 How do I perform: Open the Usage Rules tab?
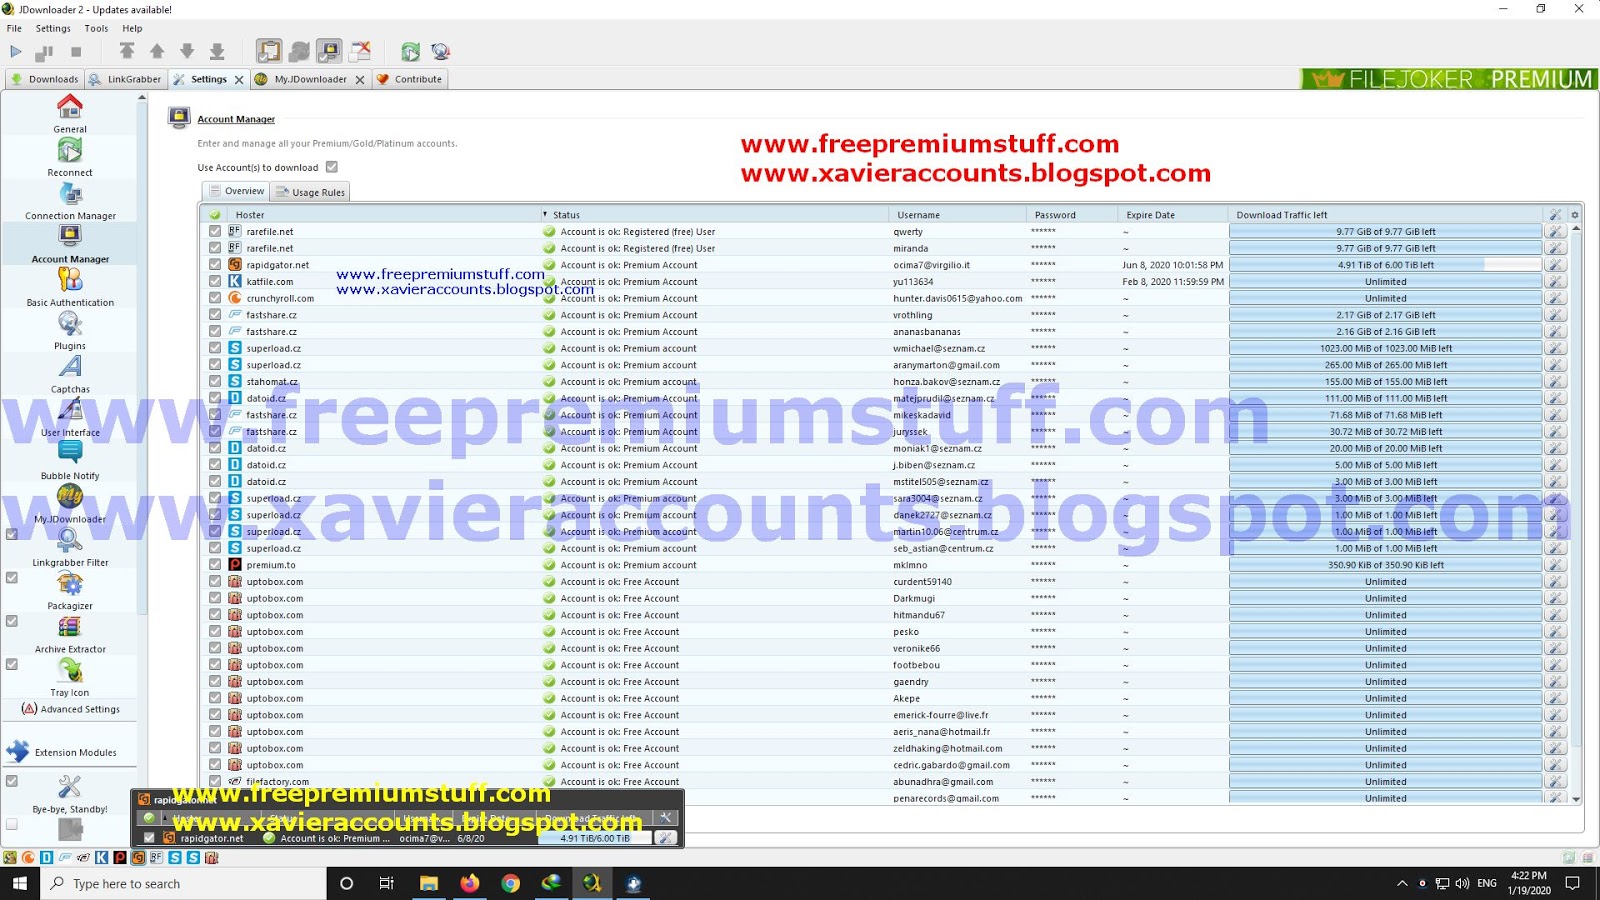pos(310,192)
